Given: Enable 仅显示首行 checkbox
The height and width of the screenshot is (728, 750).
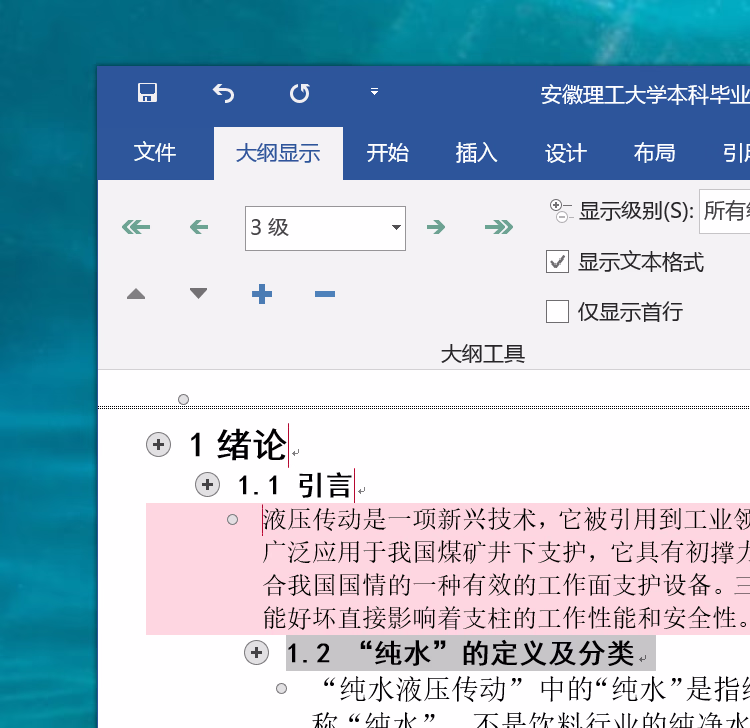Looking at the screenshot, I should (x=558, y=312).
